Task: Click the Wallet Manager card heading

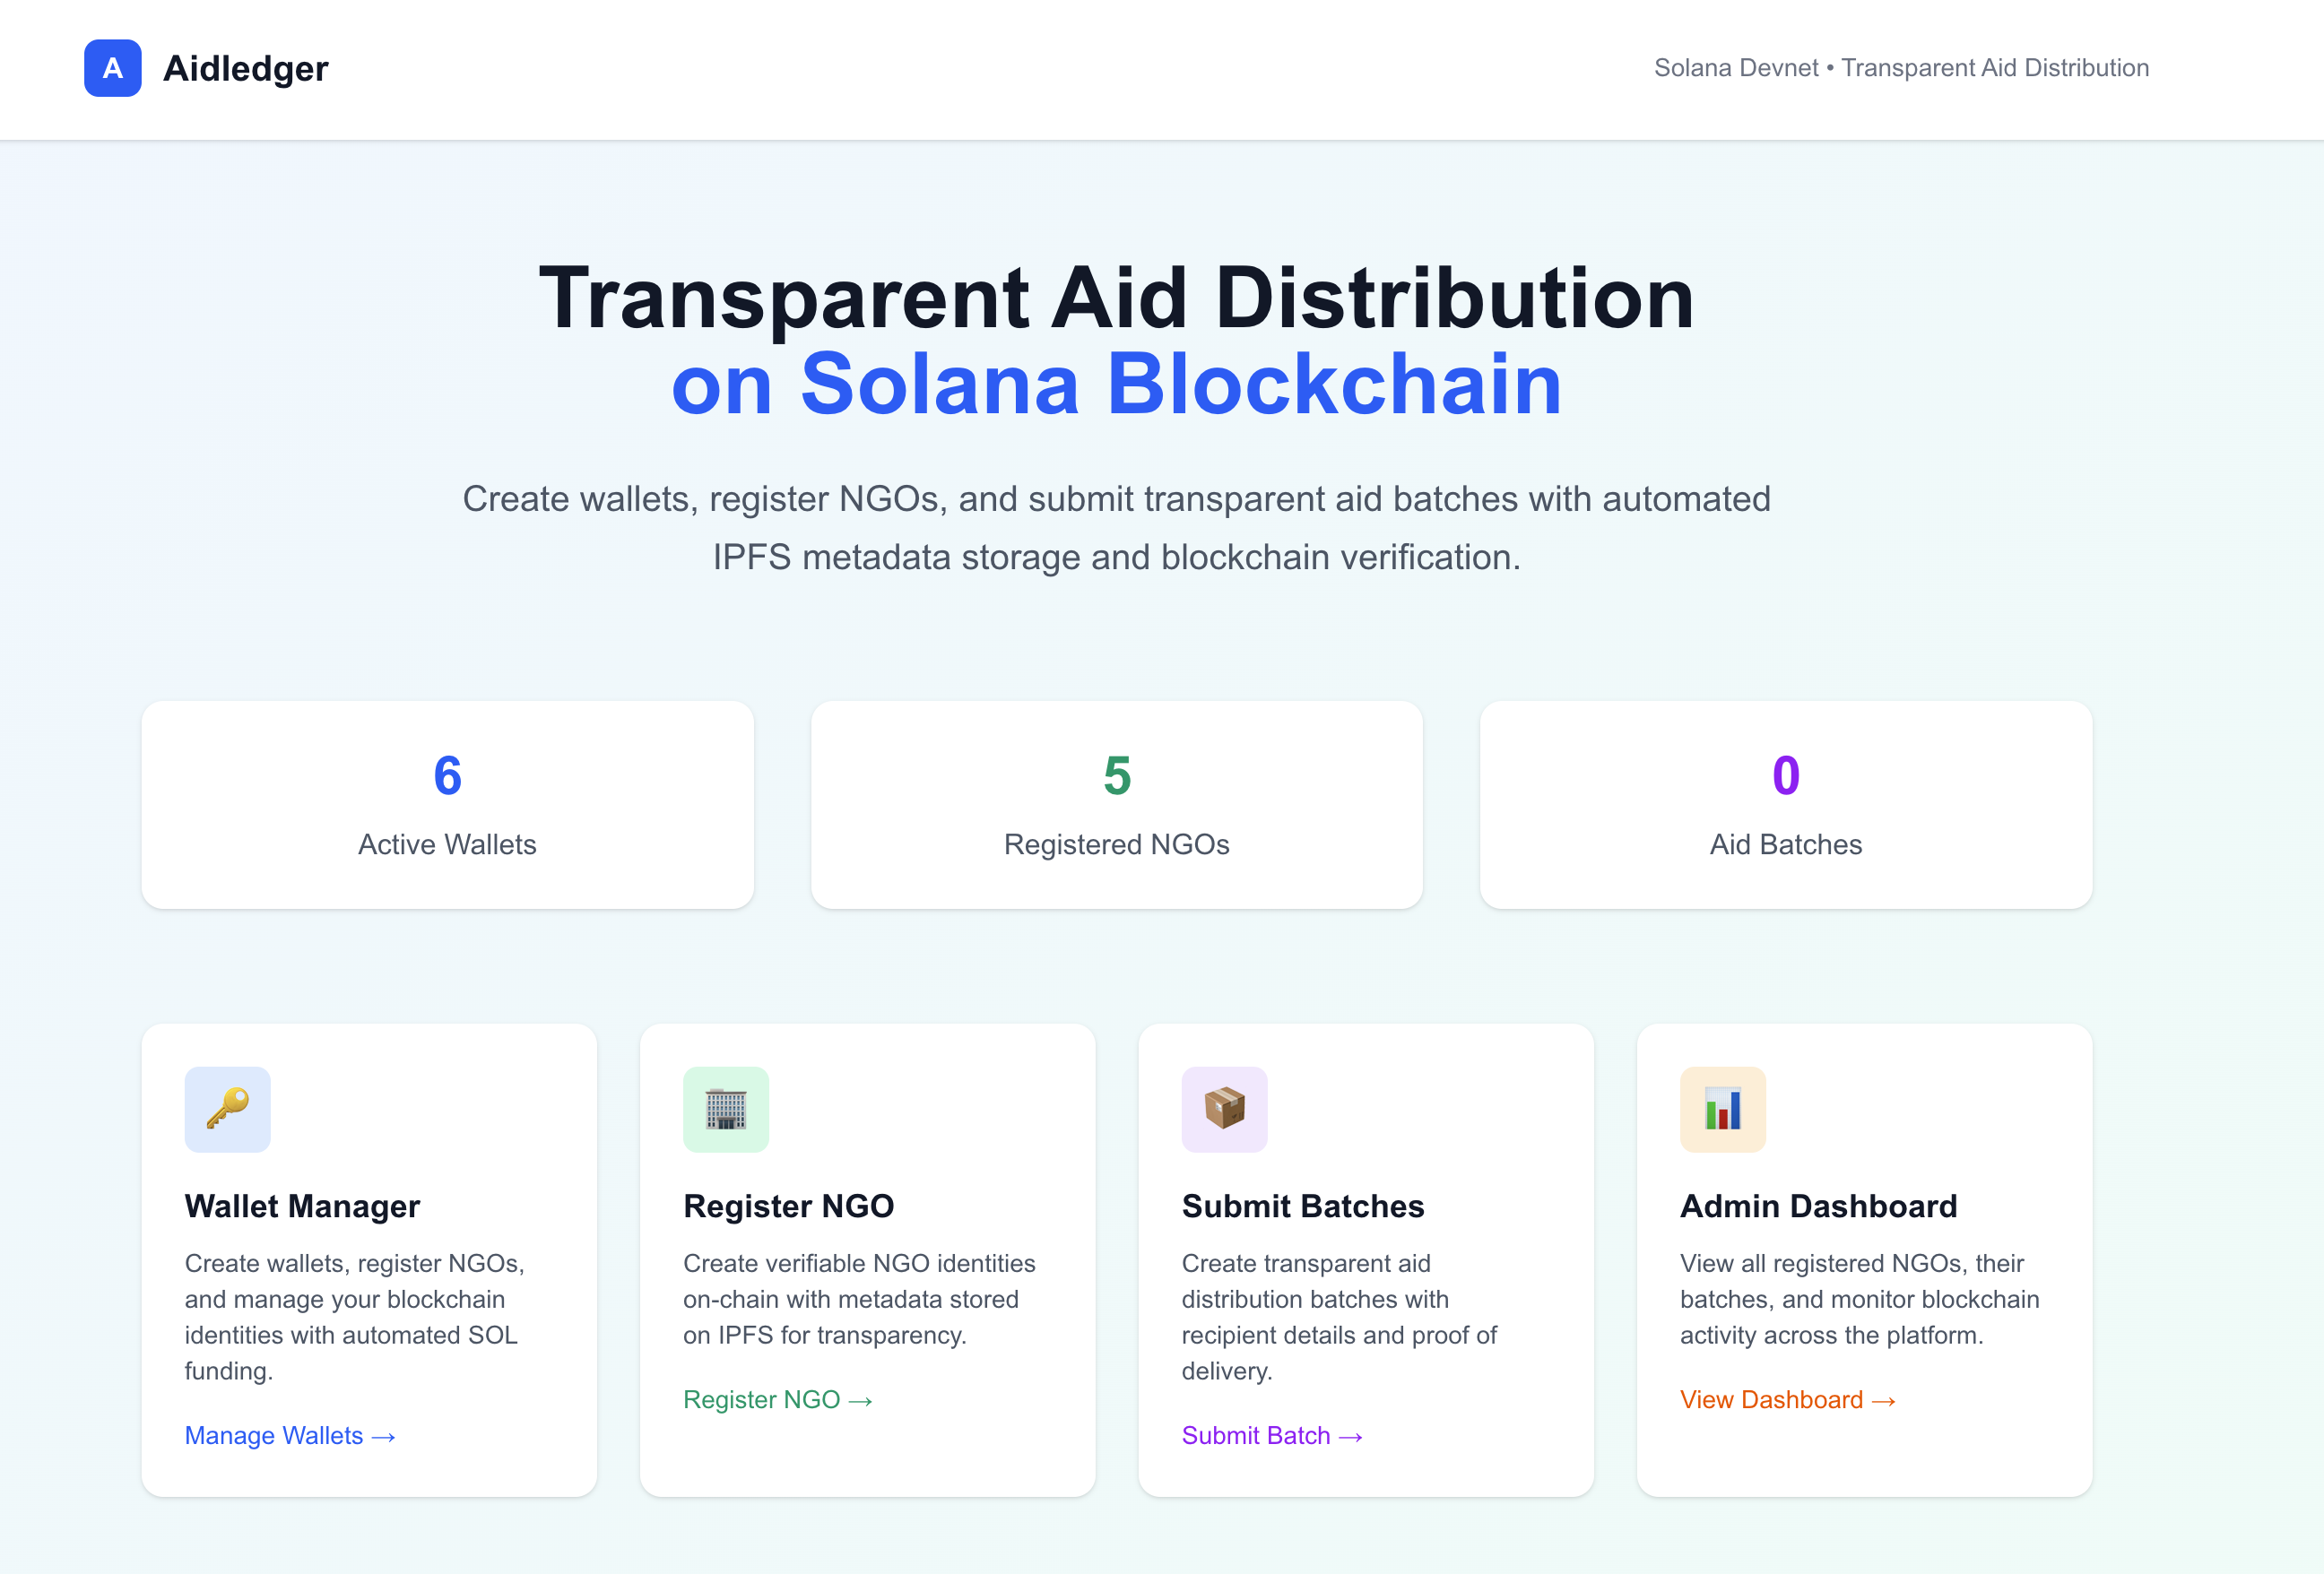Action: [x=302, y=1206]
